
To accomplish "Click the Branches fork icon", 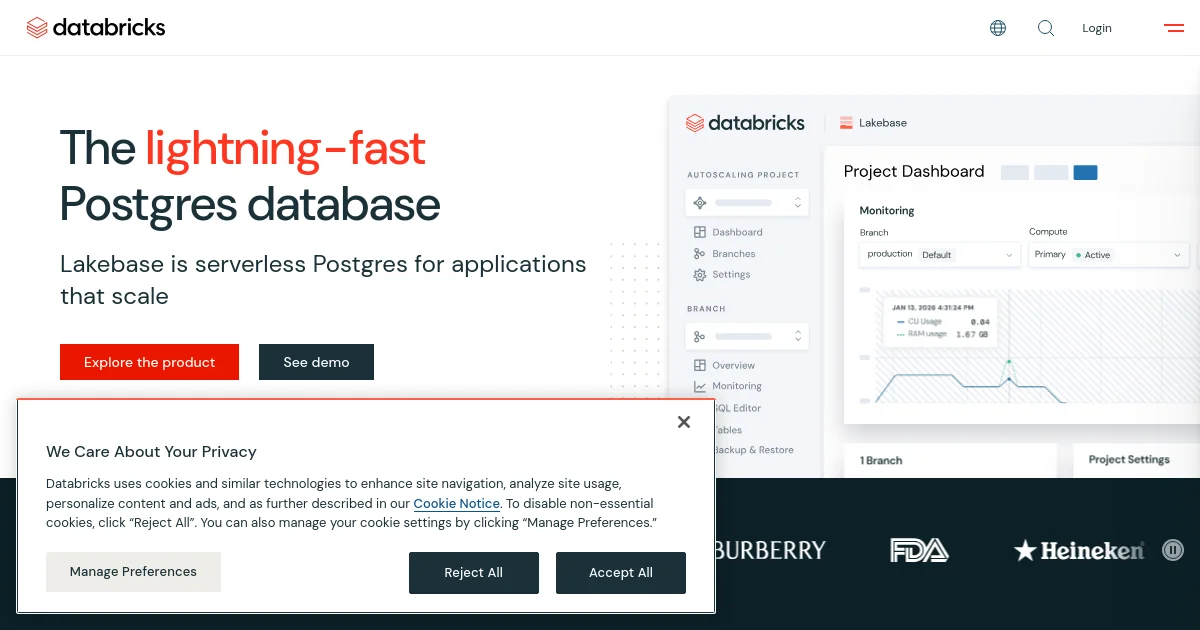I will coord(700,254).
